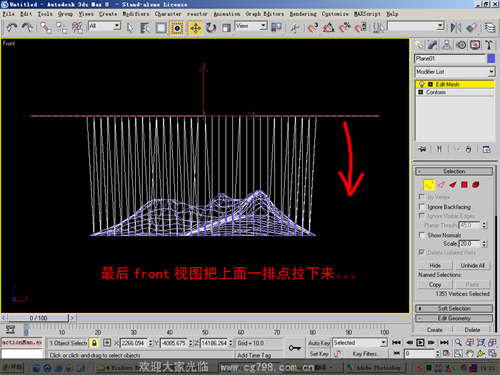Open the Modifier List dropdown
This screenshot has width=500, height=375.
tap(455, 72)
